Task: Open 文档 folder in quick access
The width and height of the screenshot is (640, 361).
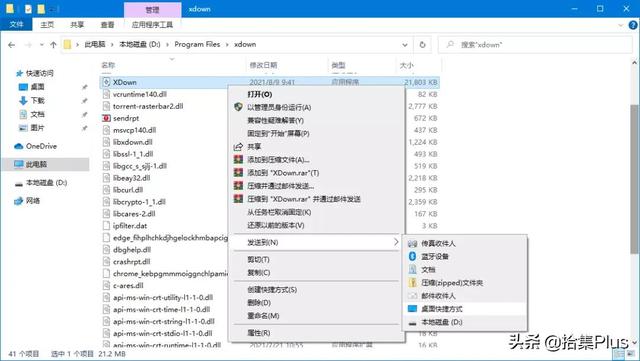Action: click(x=37, y=114)
